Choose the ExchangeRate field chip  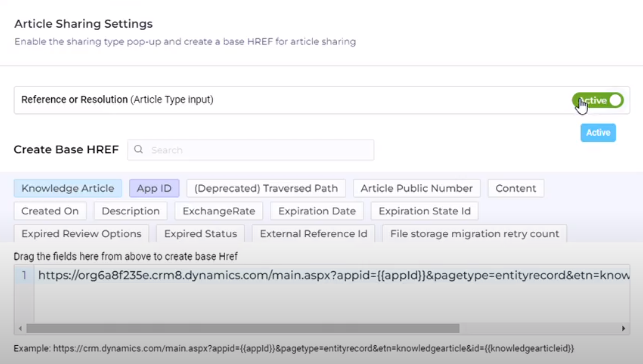[219, 211]
